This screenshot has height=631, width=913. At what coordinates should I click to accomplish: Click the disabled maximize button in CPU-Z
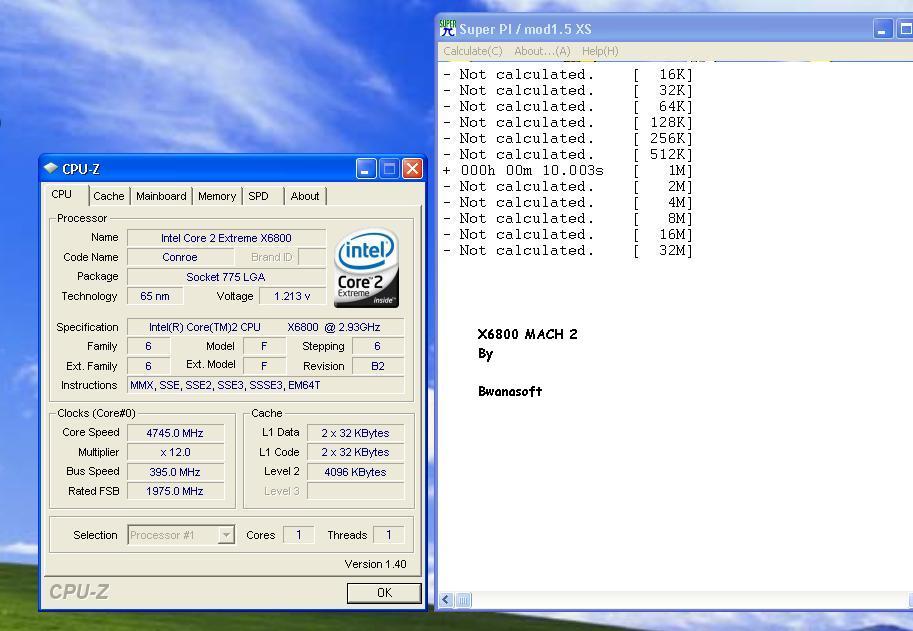tap(389, 169)
